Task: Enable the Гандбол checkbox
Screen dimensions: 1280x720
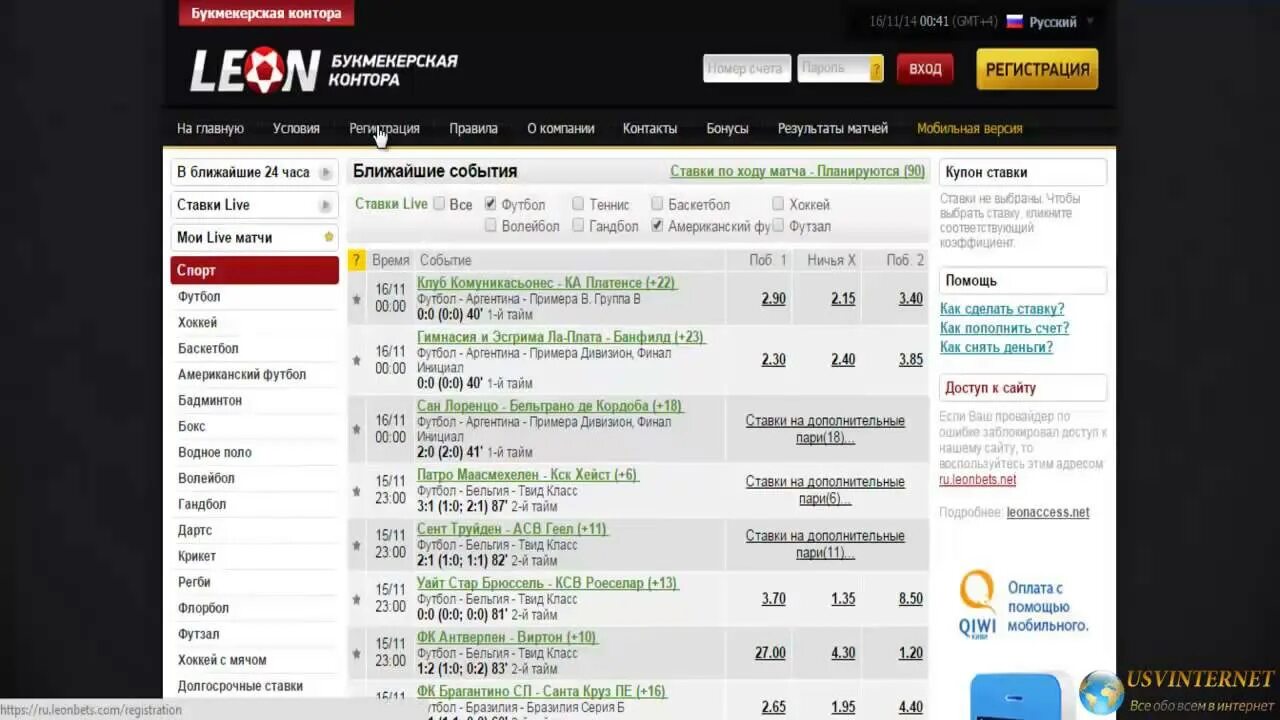Action: 578,225
